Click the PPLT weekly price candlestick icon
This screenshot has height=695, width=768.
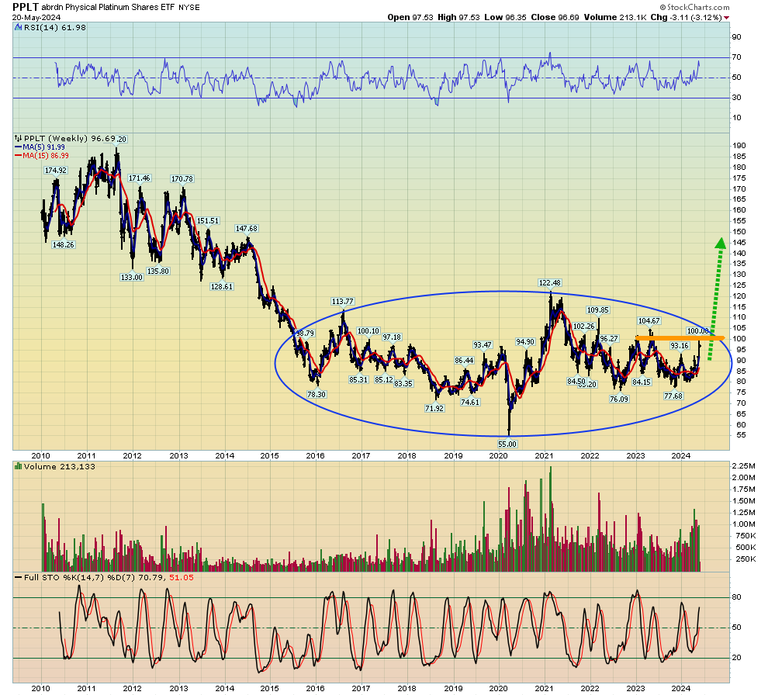[x=17, y=138]
